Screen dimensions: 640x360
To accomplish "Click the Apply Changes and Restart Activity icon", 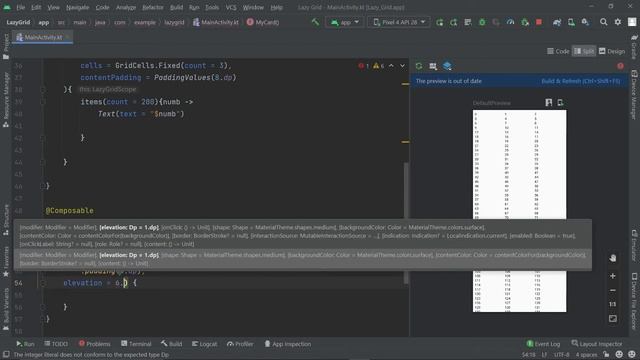I will tap(440, 22).
